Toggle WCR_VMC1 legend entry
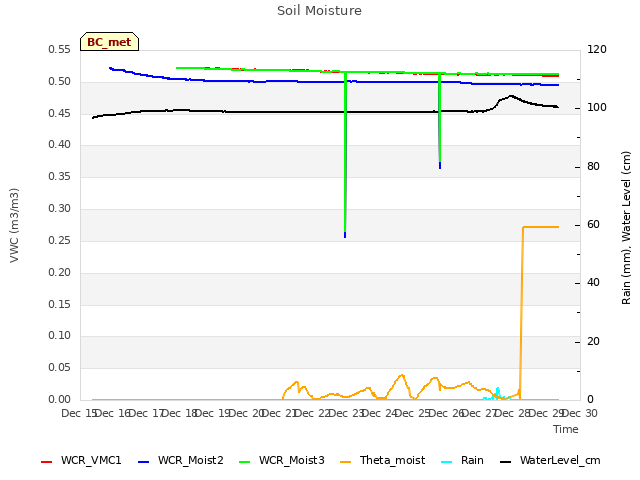 81,460
